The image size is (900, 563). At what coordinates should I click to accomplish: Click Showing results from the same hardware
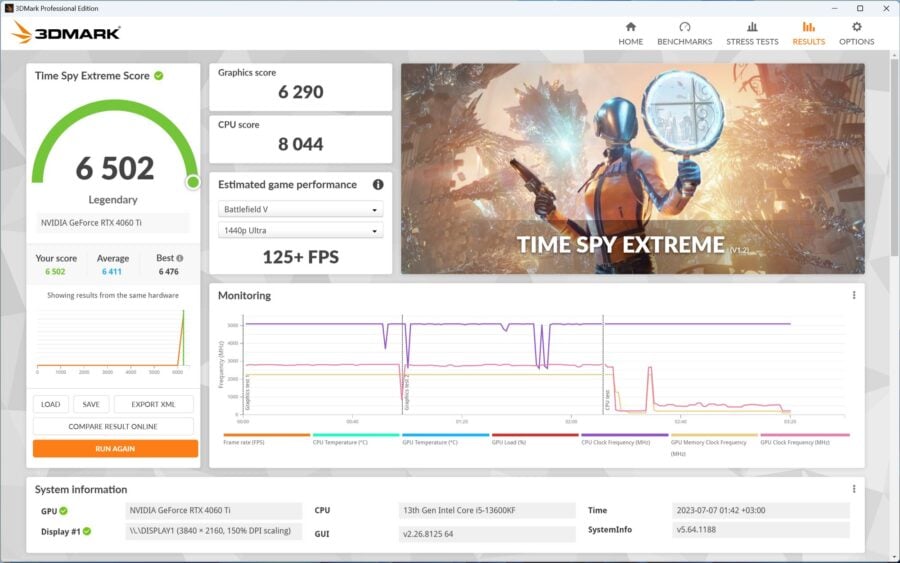pos(113,295)
